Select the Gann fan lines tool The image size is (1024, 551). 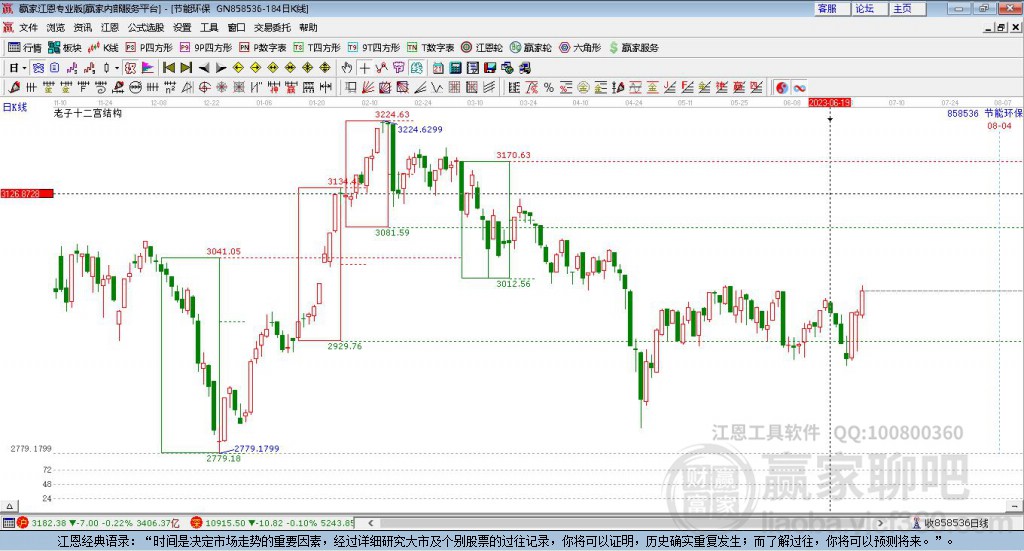[x=368, y=87]
